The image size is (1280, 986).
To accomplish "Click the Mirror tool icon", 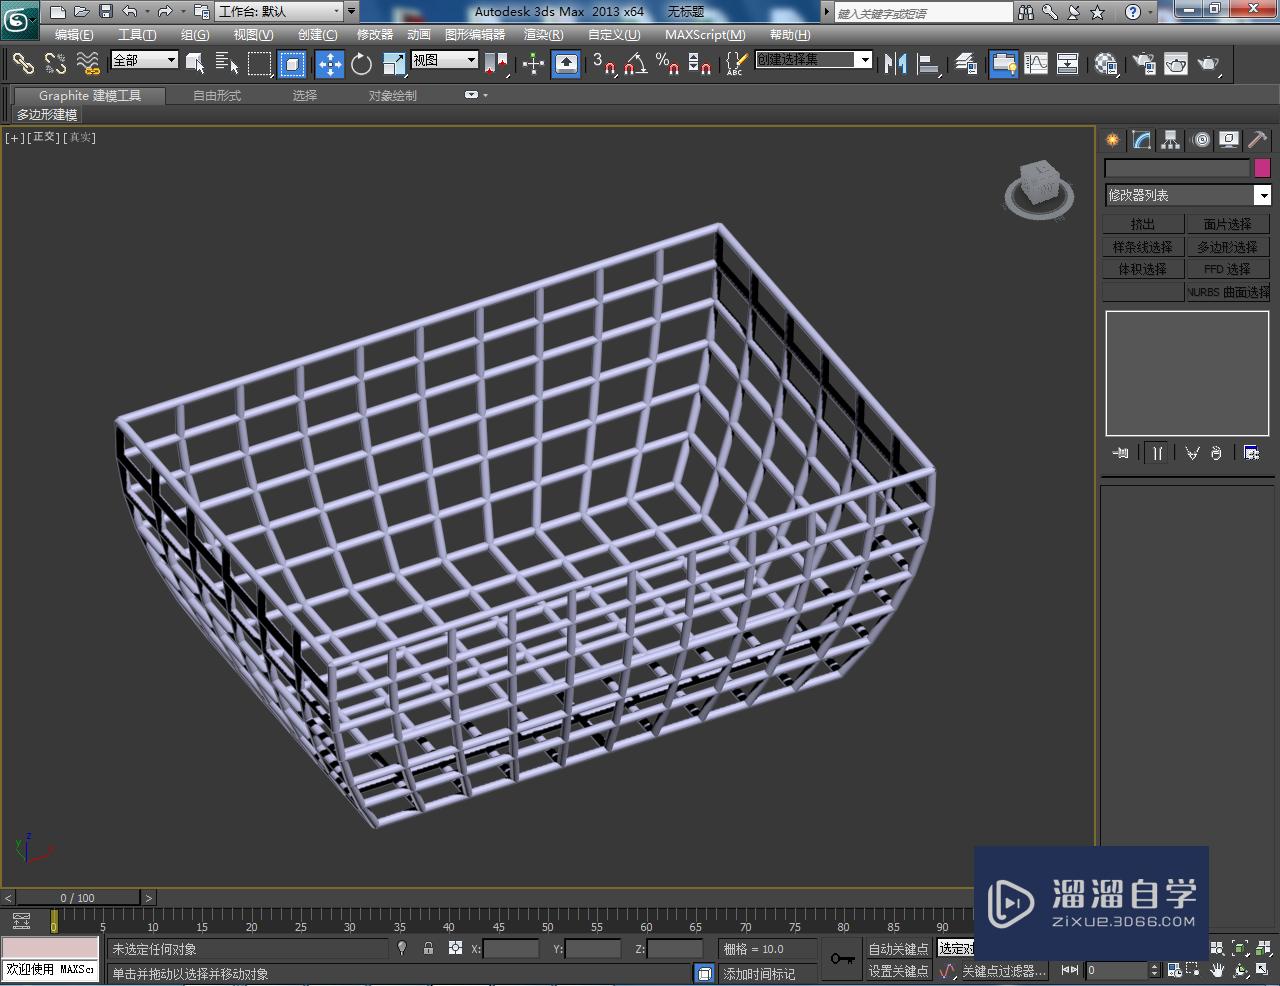I will point(896,64).
